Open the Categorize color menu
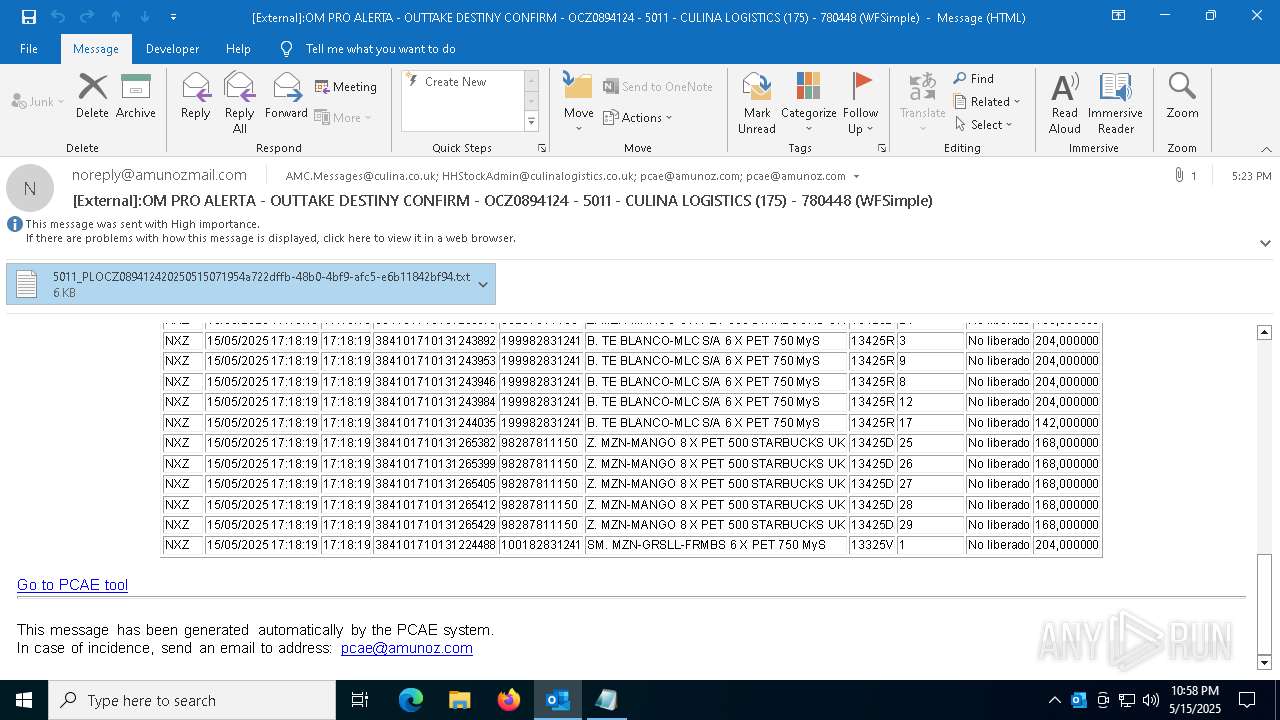Viewport: 1280px width, 720px height. tap(808, 103)
